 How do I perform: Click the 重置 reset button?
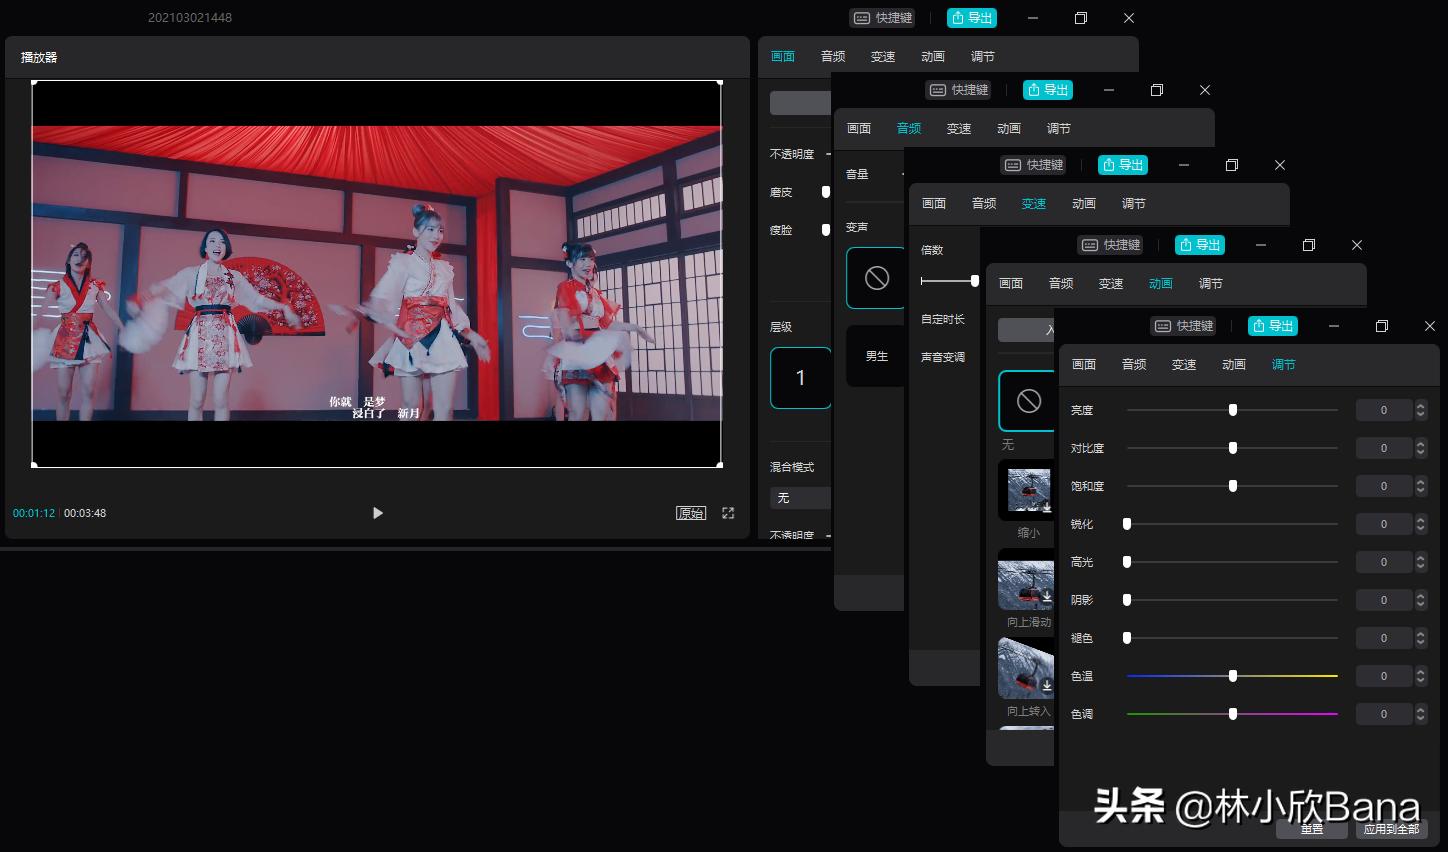tap(1311, 828)
